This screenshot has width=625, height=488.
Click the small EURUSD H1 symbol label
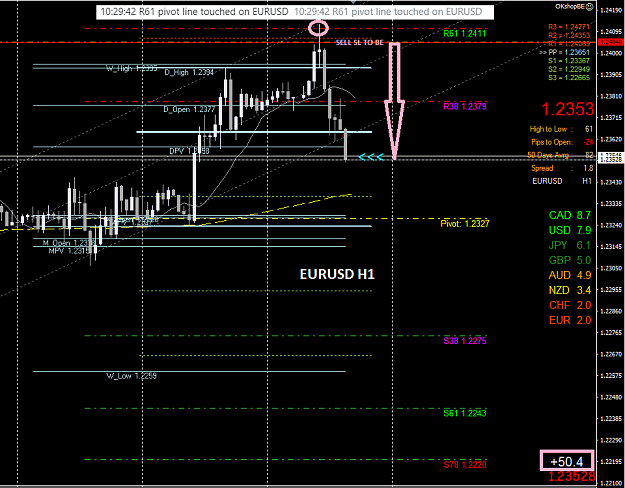pos(562,181)
